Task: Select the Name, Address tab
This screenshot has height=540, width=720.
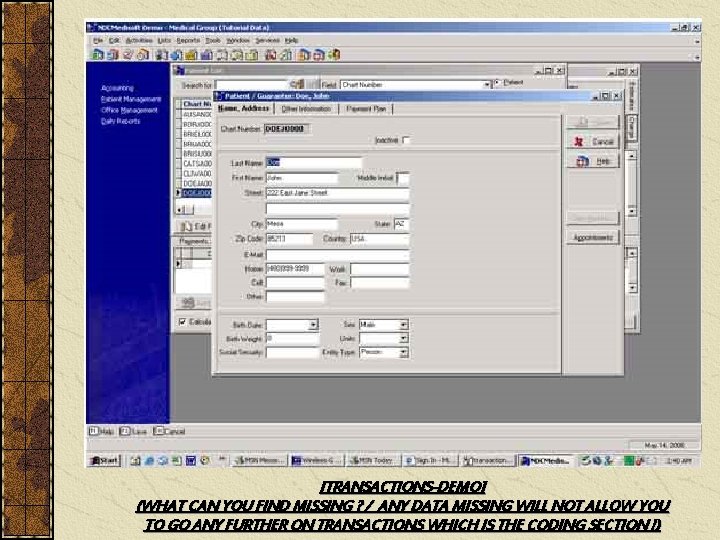Action: point(243,108)
